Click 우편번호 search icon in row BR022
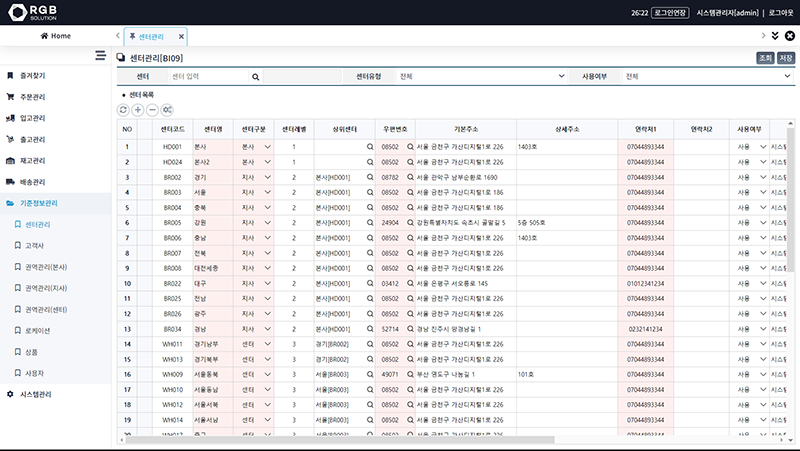The image size is (800, 451). (410, 284)
